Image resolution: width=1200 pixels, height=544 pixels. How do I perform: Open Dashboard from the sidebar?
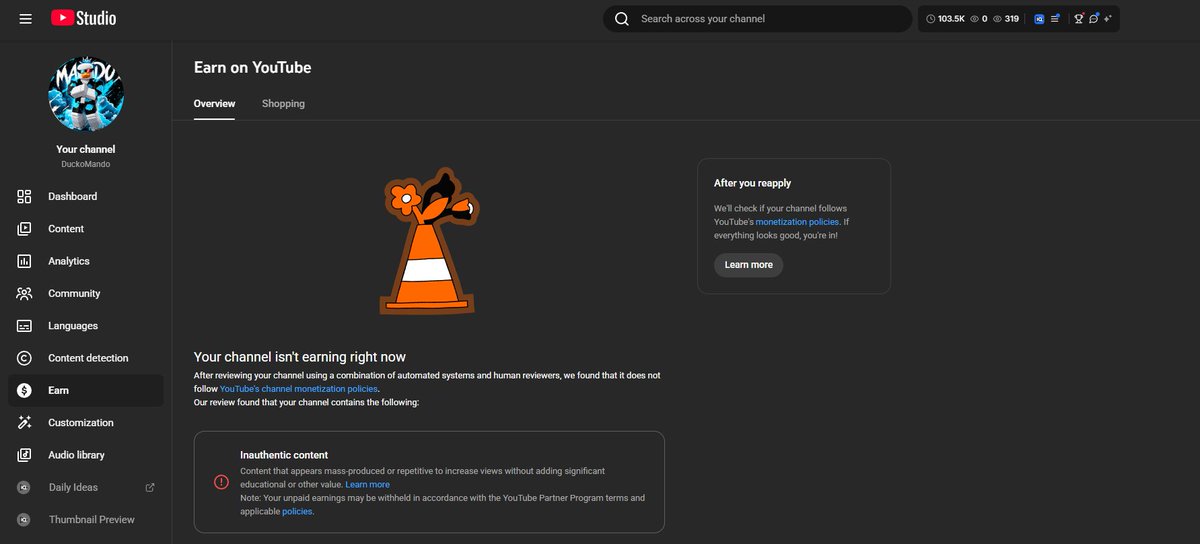(x=86, y=196)
